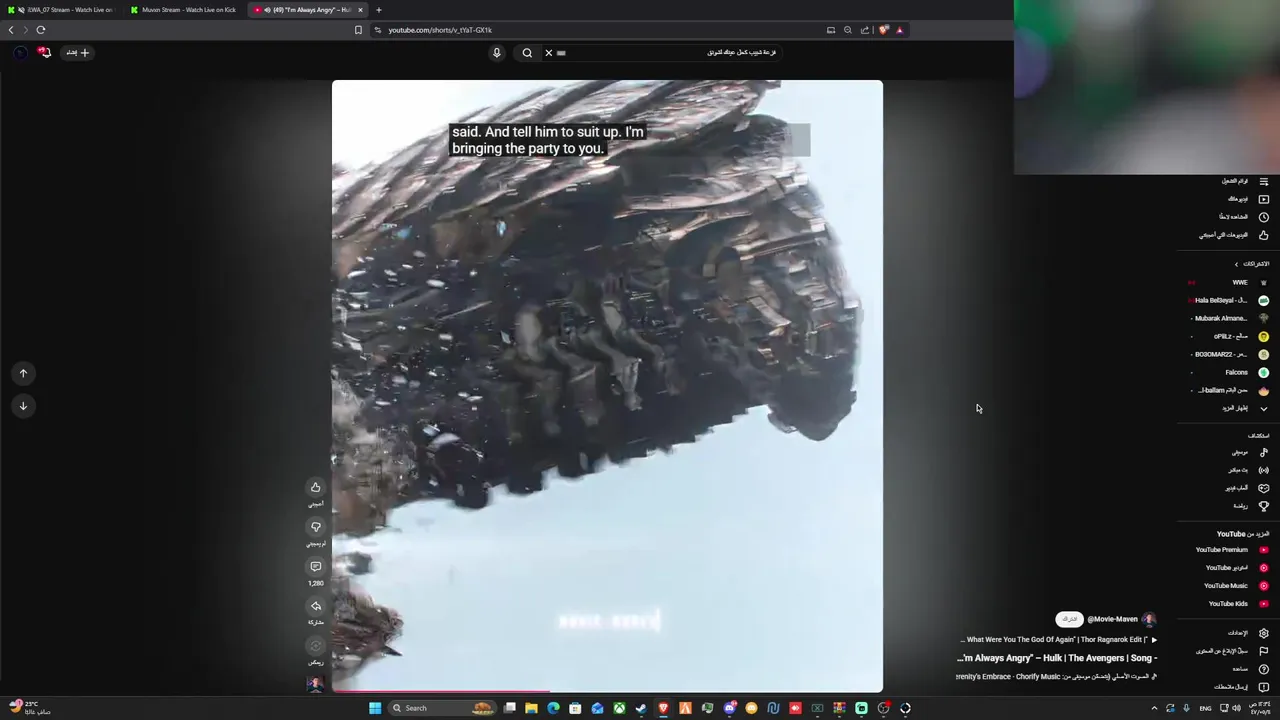The image size is (1280, 720).
Task: Open Report history flag entry
Action: click(x=1232, y=651)
